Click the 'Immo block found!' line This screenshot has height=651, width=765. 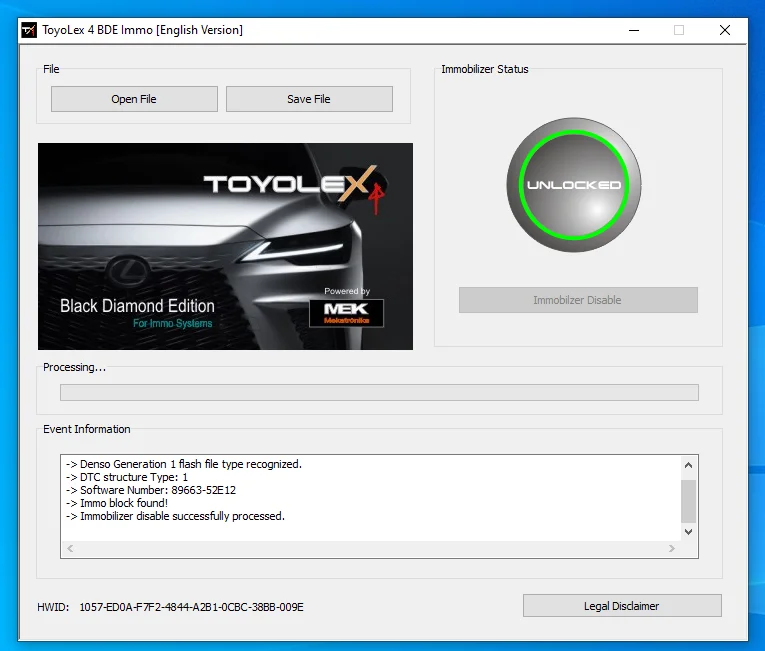coord(117,503)
